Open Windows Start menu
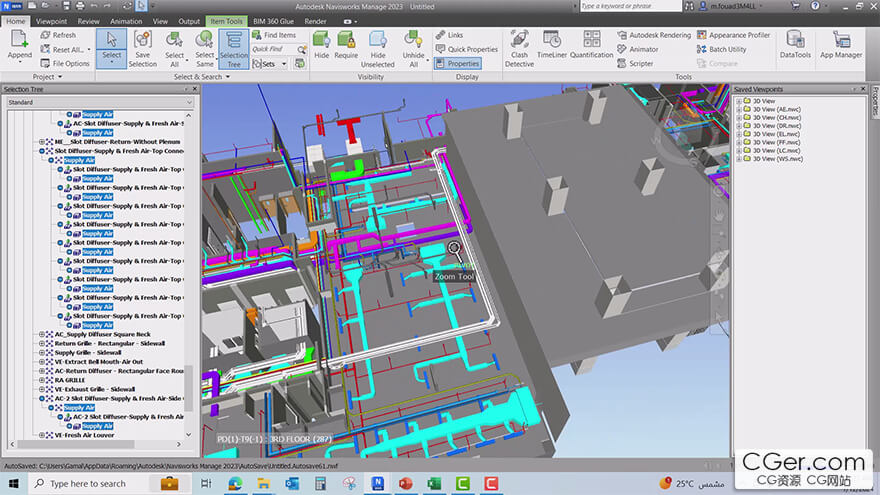Image resolution: width=880 pixels, height=495 pixels. 13,483
